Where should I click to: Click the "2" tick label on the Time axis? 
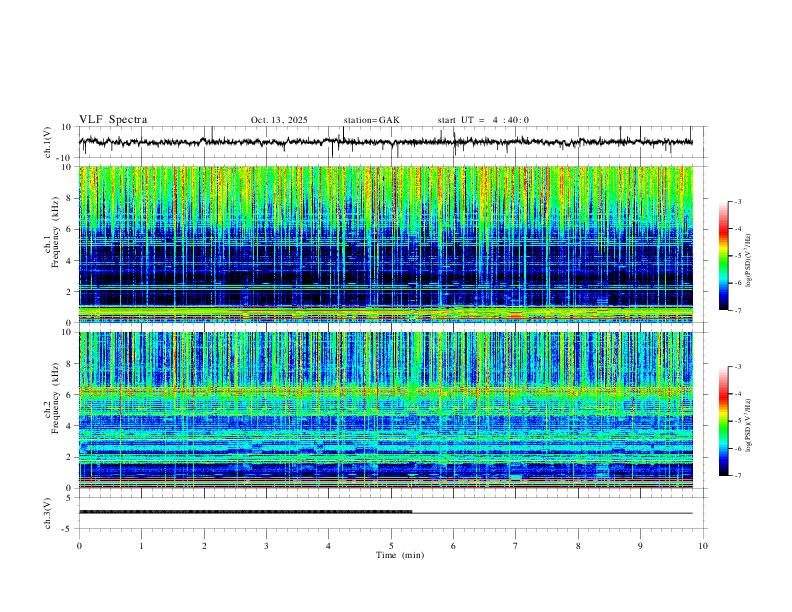click(x=204, y=546)
